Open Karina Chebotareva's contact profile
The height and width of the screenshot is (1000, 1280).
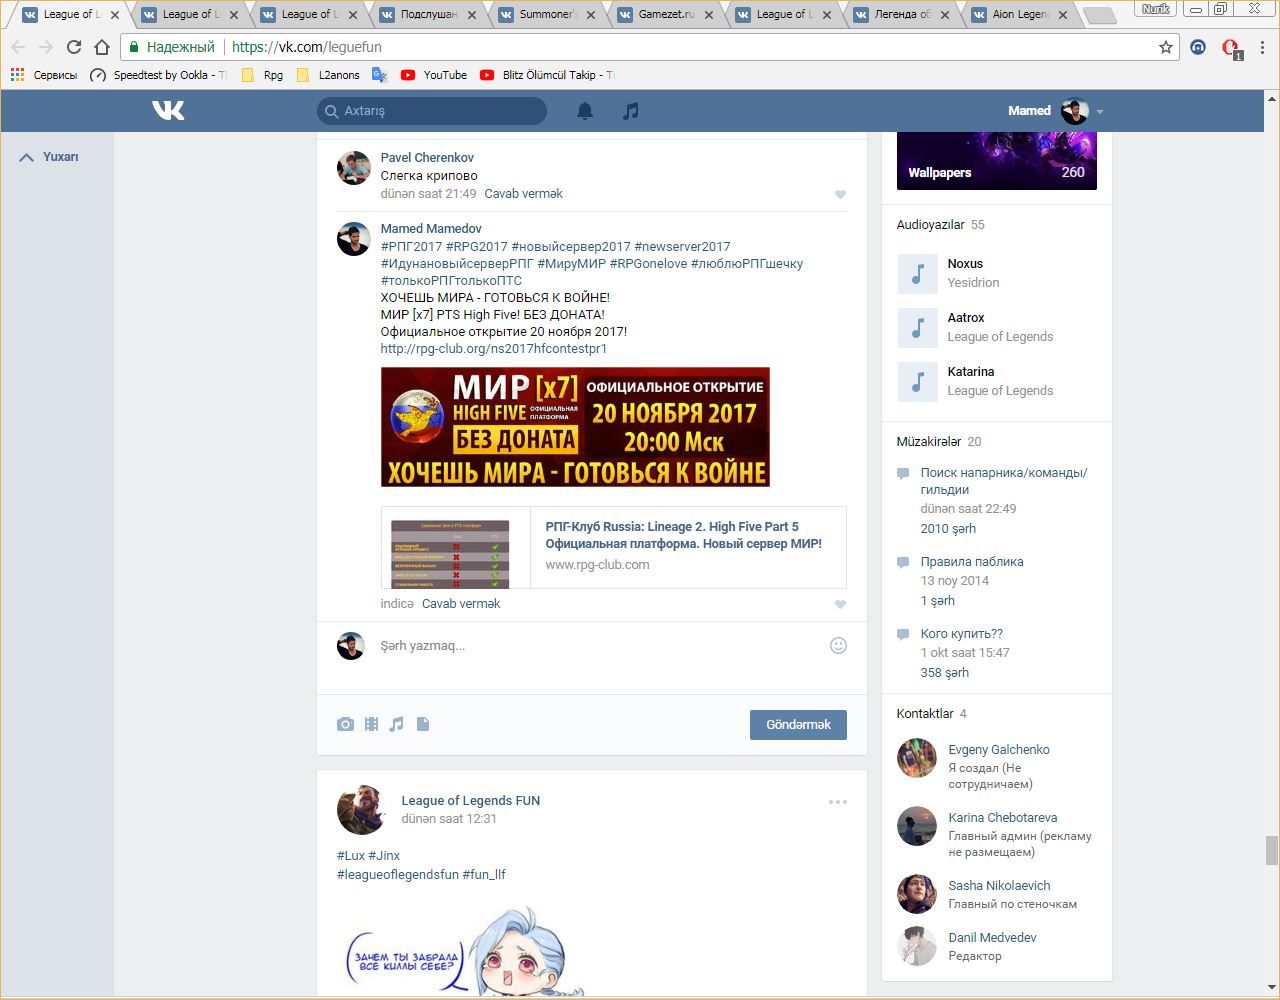(x=1003, y=818)
